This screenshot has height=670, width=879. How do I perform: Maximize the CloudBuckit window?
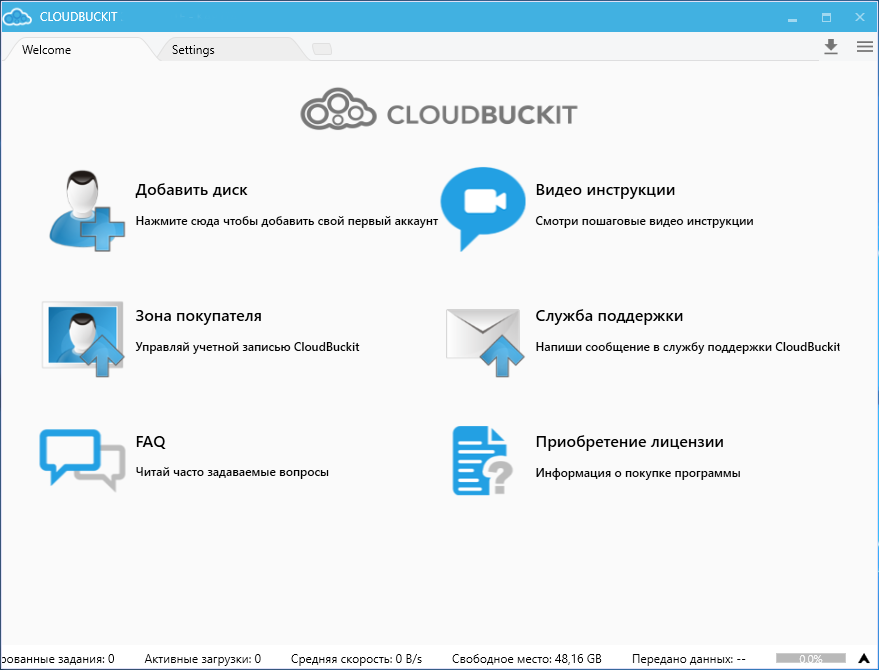(826, 17)
